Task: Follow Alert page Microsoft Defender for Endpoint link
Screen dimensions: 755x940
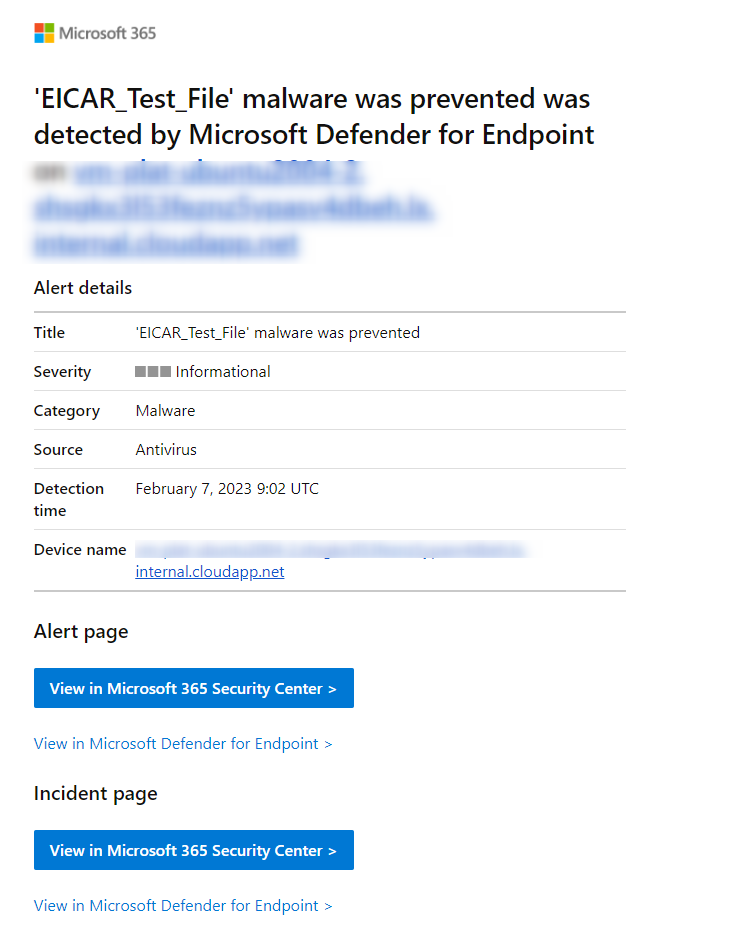Action: point(183,743)
